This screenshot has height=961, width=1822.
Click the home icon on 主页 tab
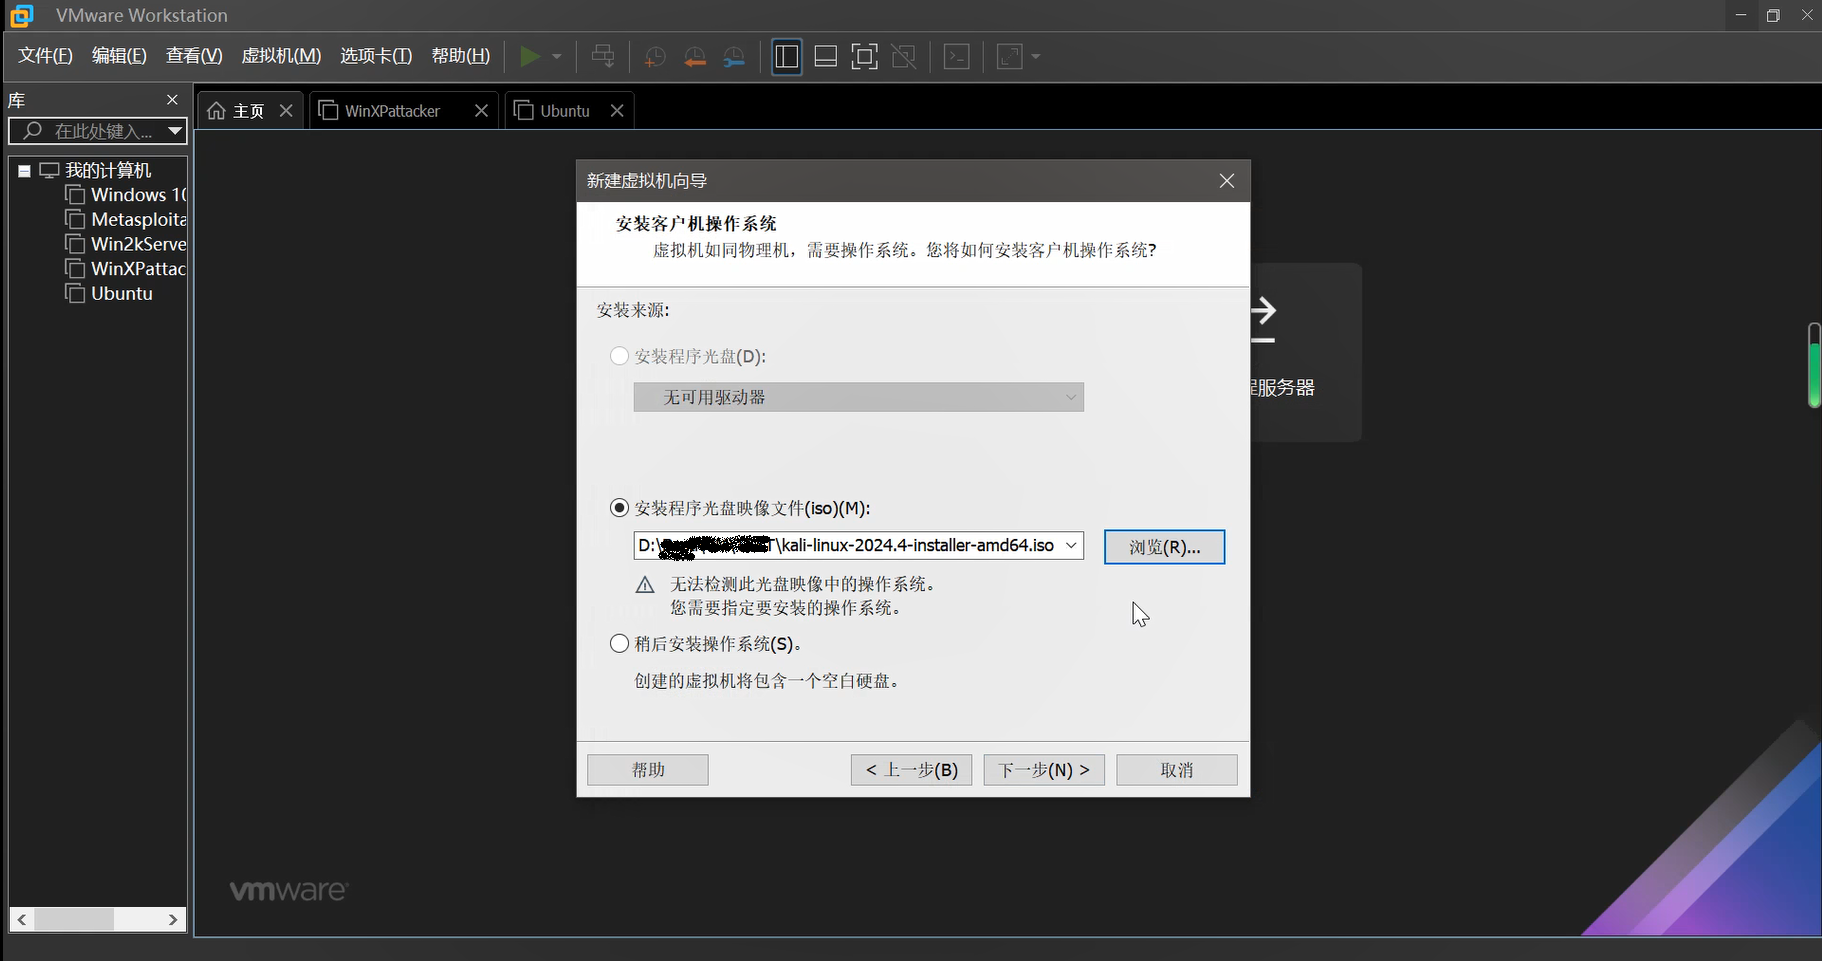click(216, 111)
